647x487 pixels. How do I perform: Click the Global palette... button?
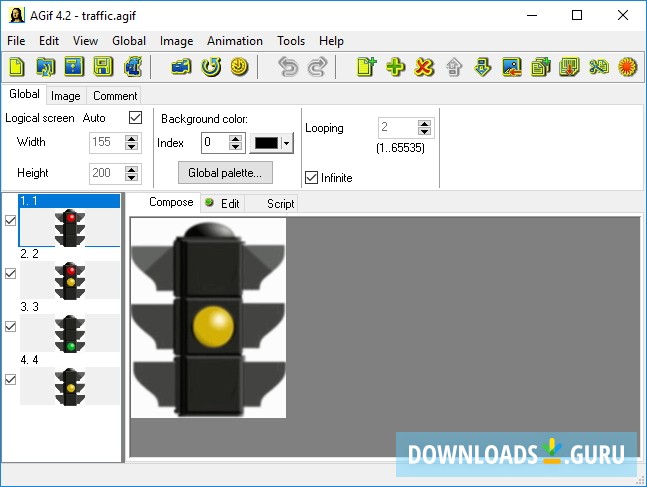coord(225,173)
